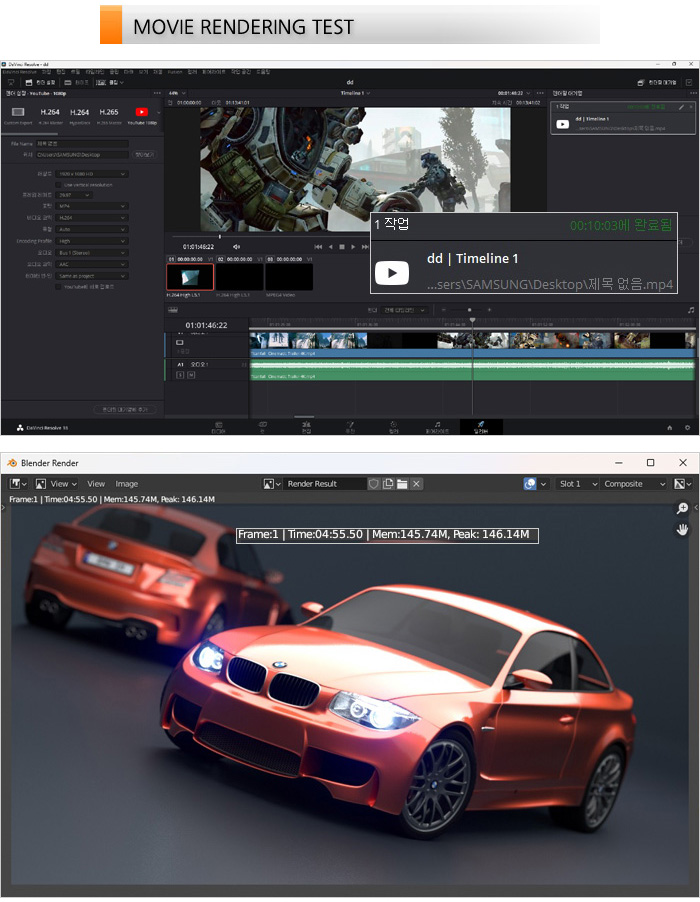Switch to the Fusion page tab

(x=350, y=427)
